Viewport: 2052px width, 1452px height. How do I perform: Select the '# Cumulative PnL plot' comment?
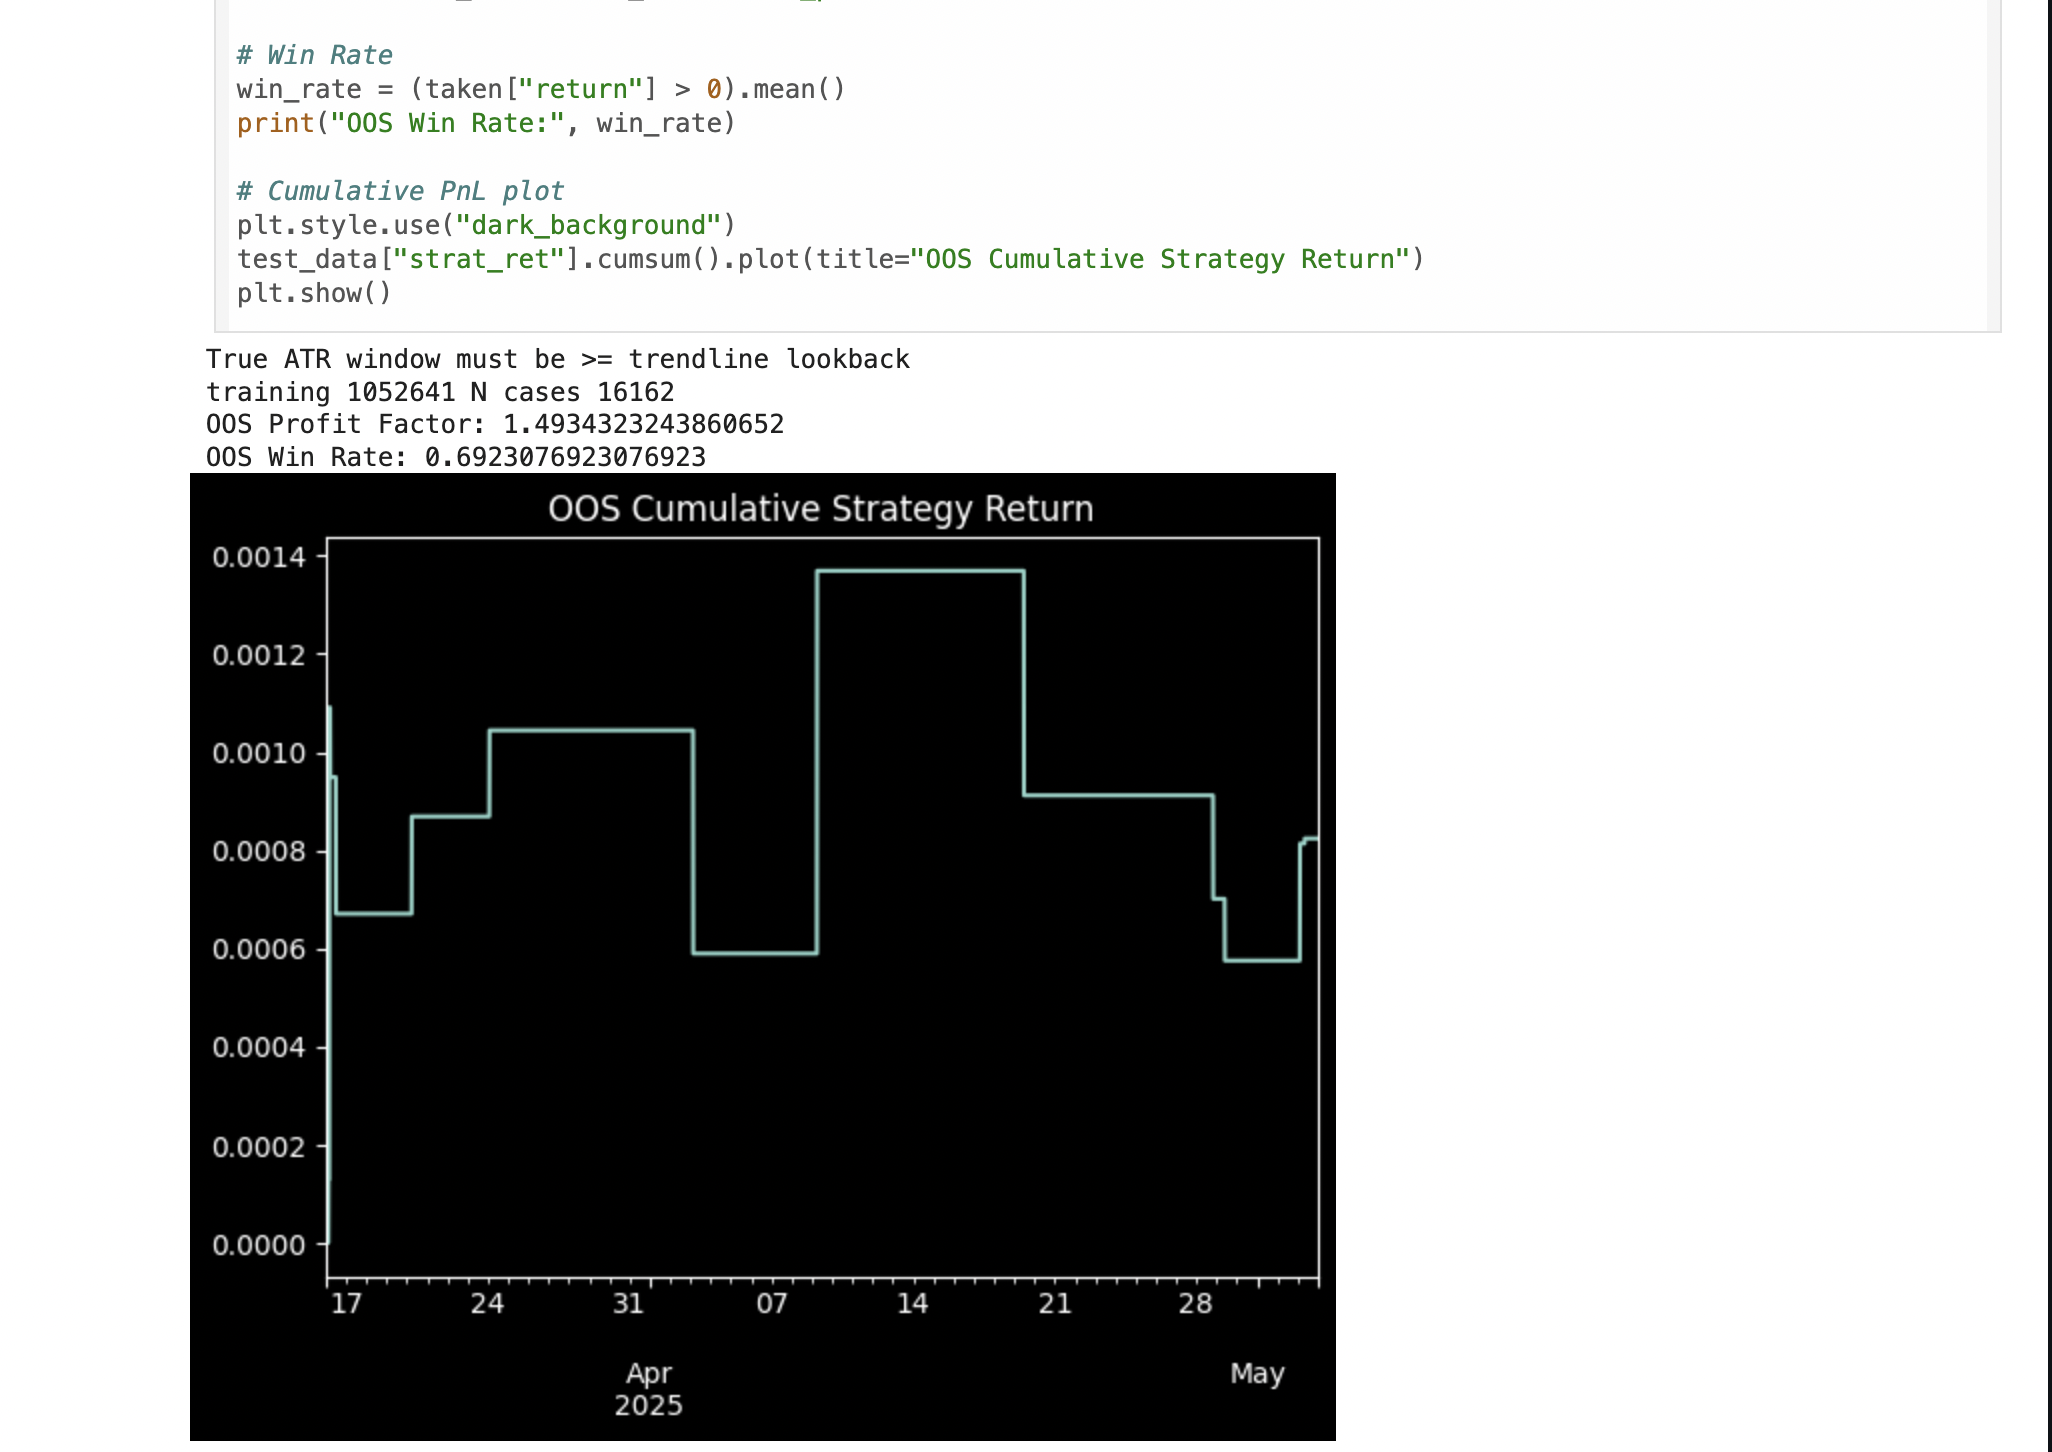pyautogui.click(x=400, y=191)
